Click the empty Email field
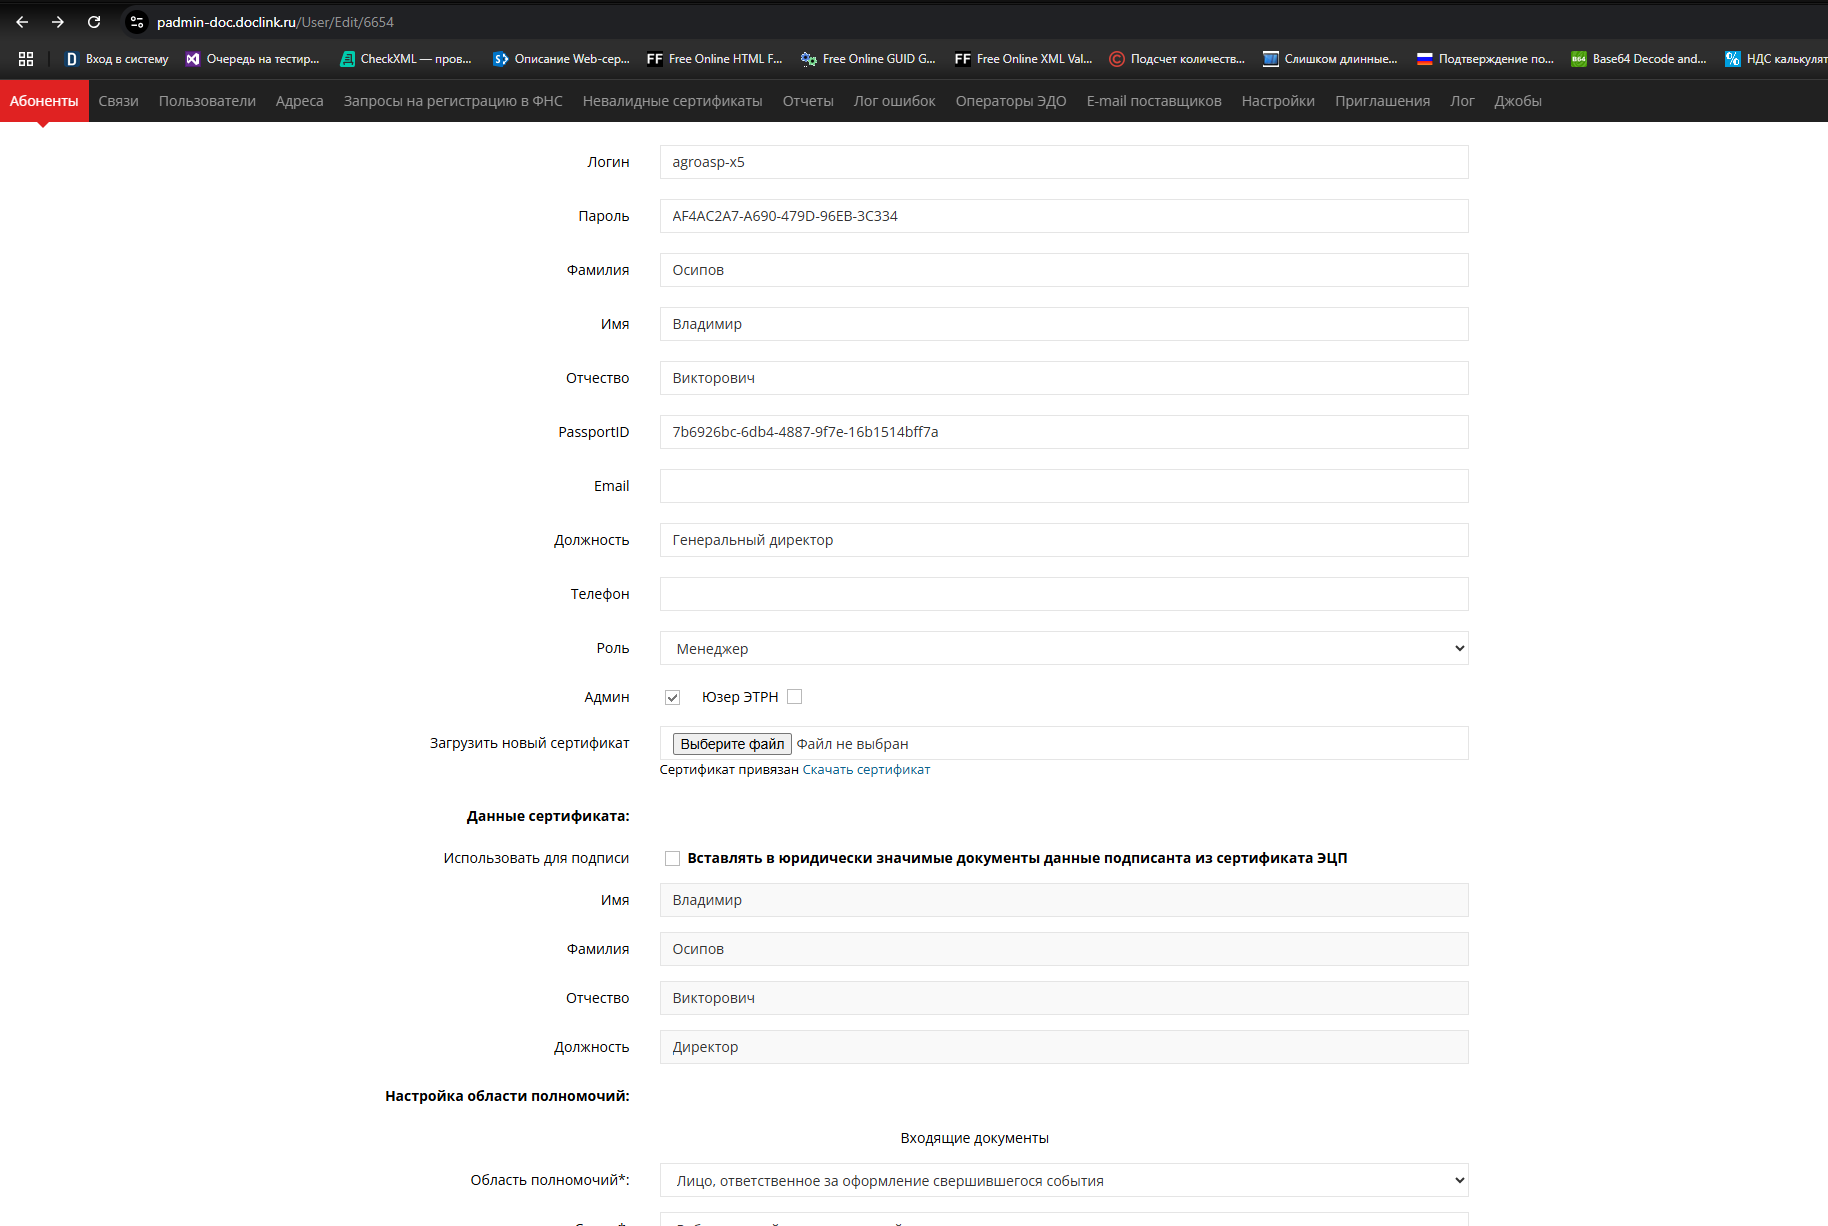The height and width of the screenshot is (1226, 1828). (1064, 486)
